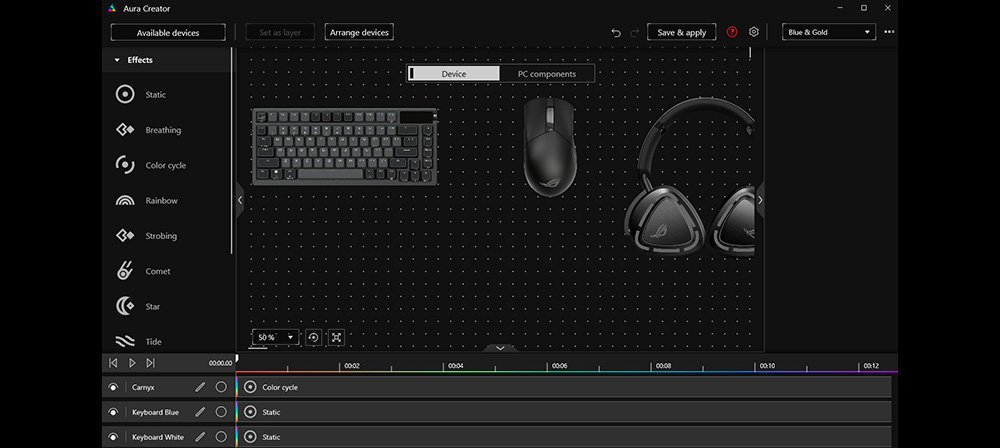1000x448 pixels.
Task: Select the Static effect icon
Action: (125, 94)
